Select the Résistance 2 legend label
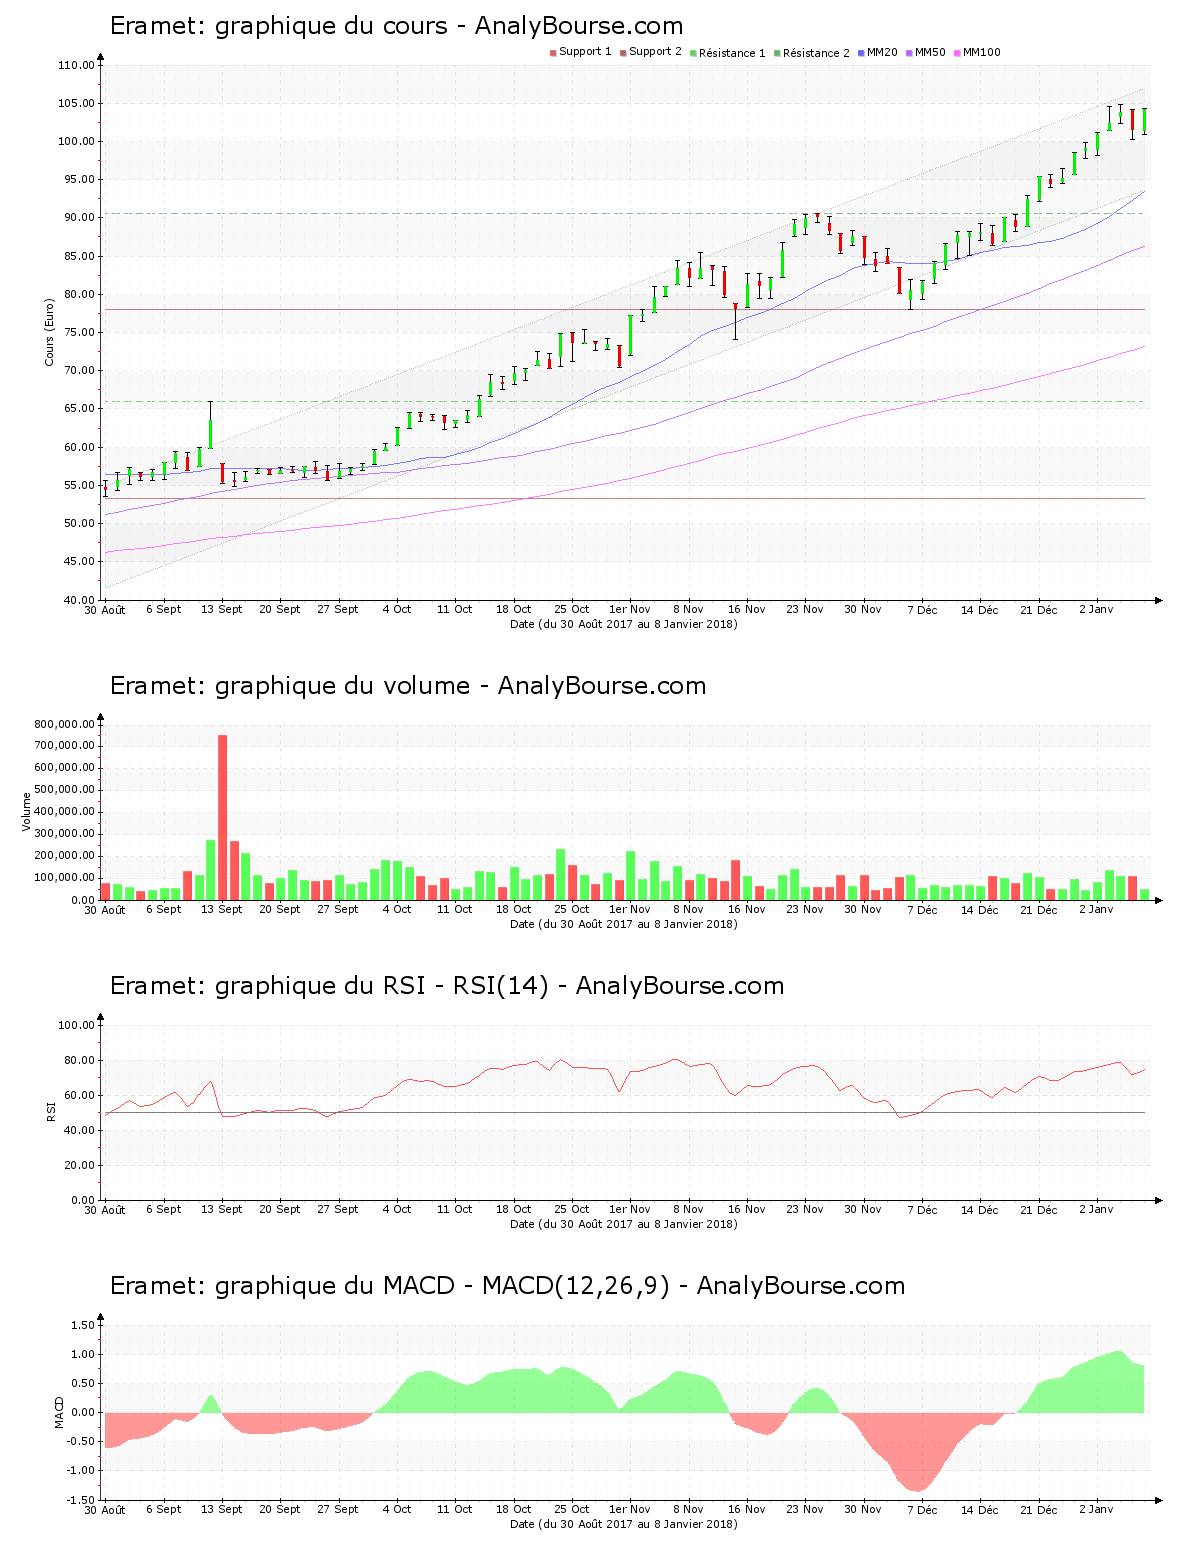 pos(816,53)
